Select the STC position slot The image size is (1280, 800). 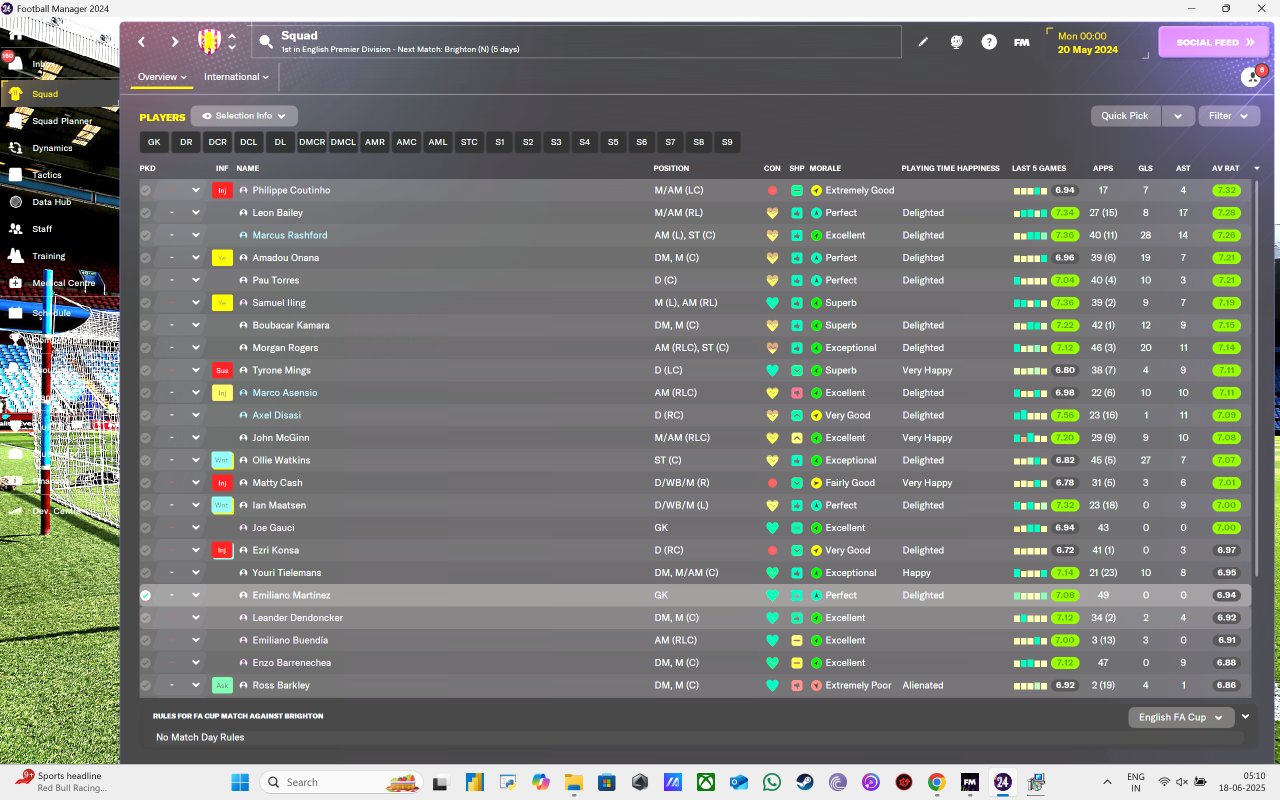(x=469, y=142)
